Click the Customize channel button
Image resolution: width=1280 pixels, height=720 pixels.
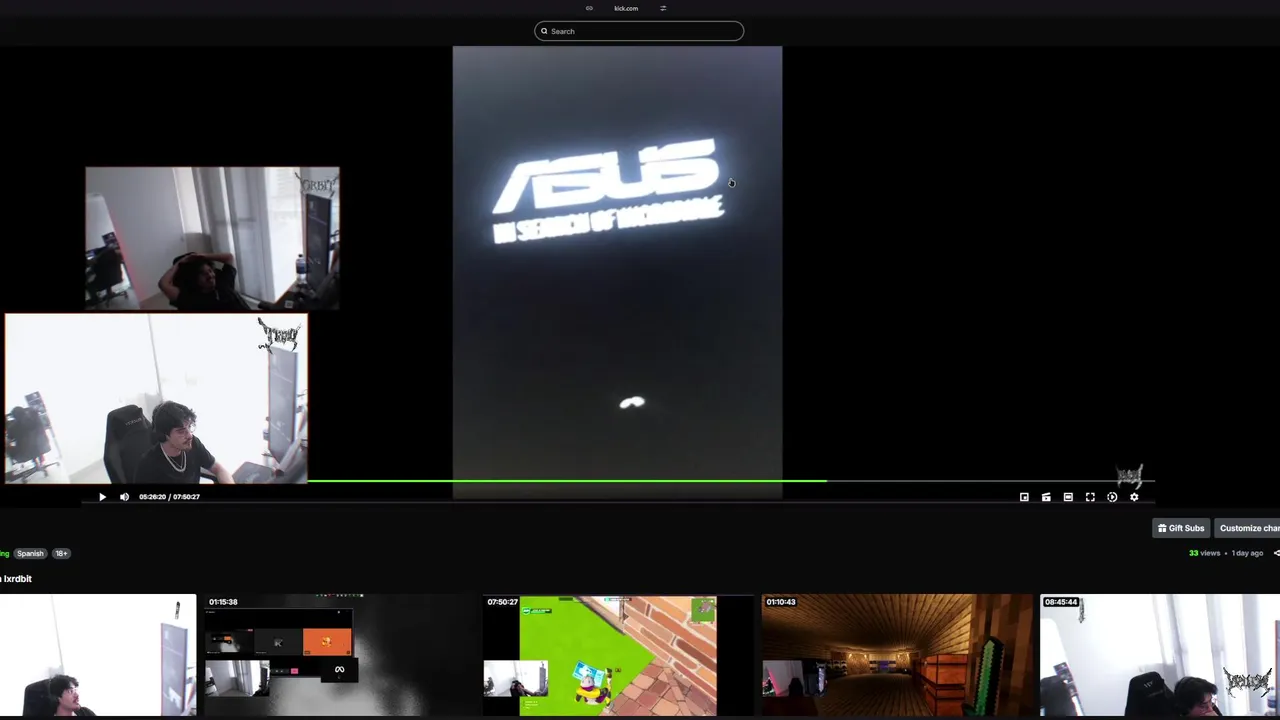click(1248, 528)
